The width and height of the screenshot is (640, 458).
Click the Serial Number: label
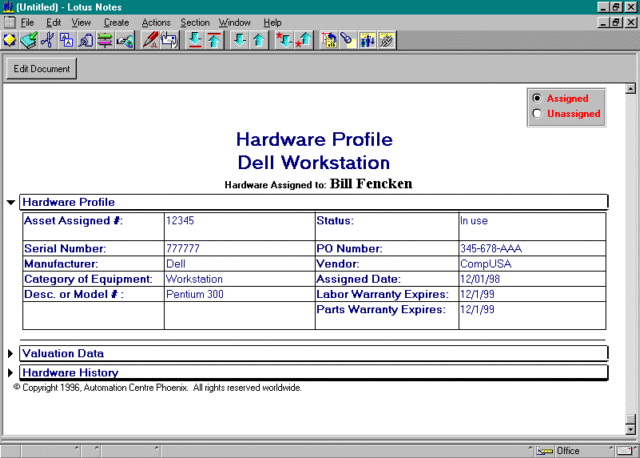[x=65, y=249]
